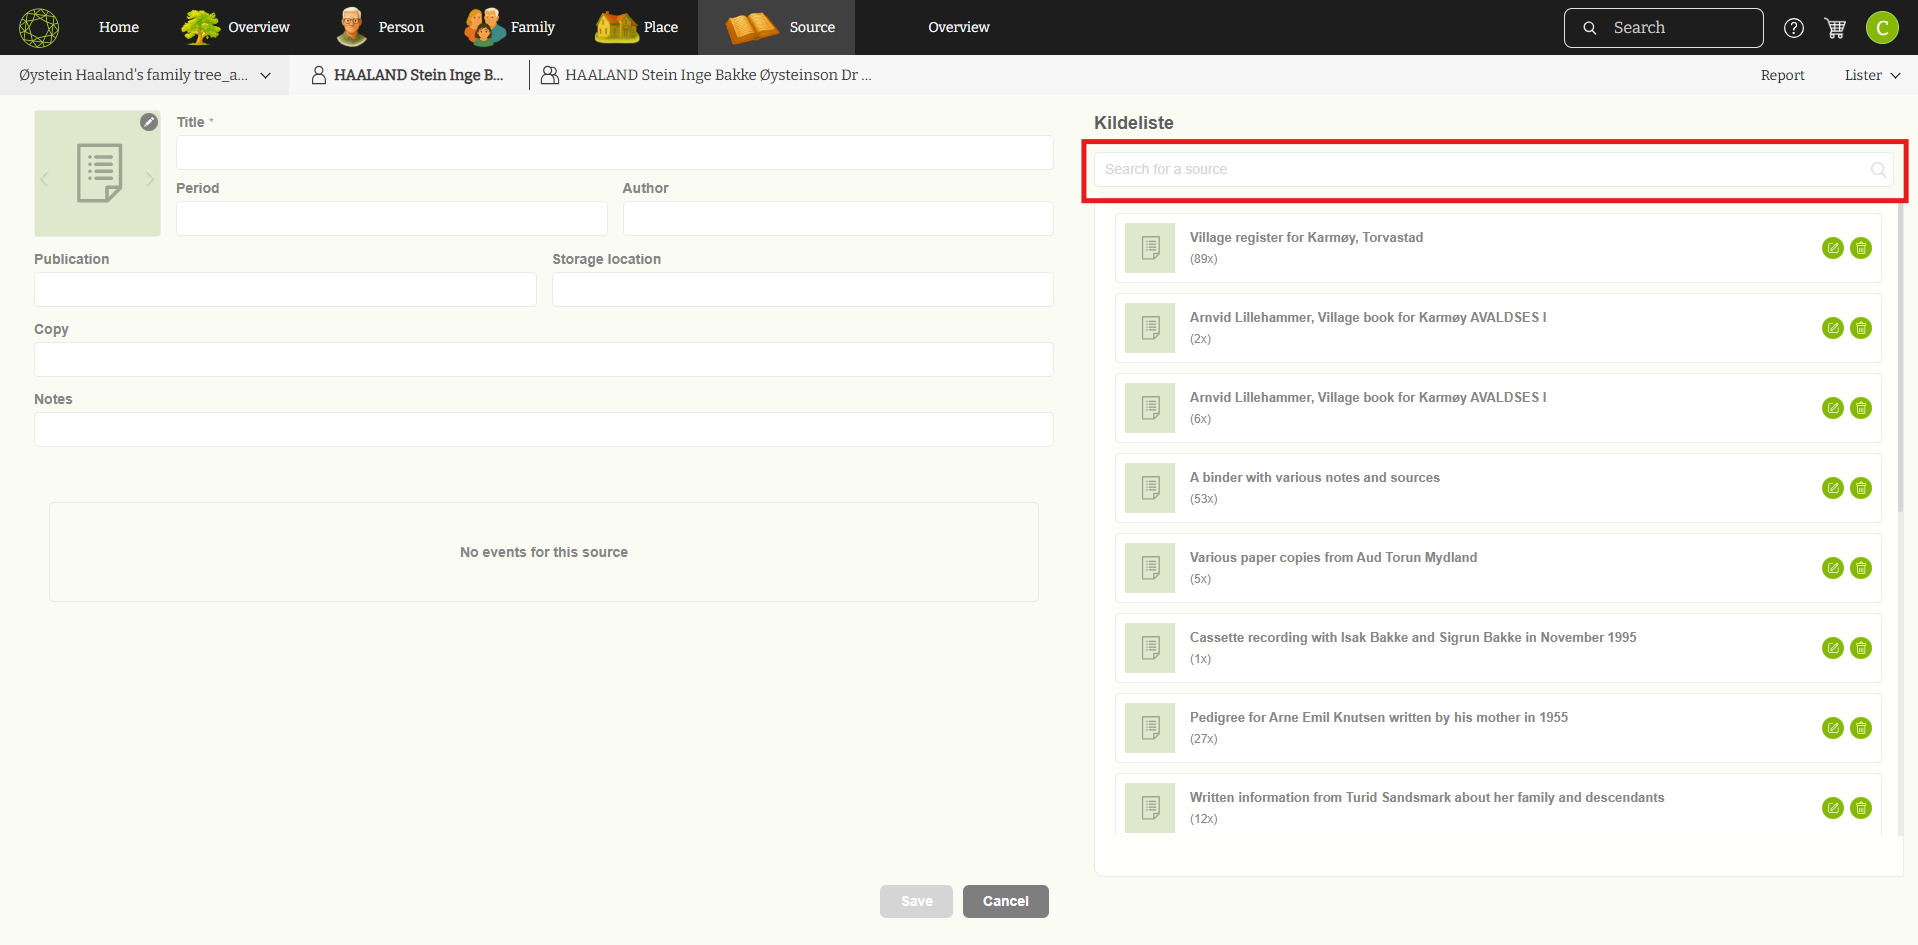Click the Report link
The width and height of the screenshot is (1918, 945).
1782,76
